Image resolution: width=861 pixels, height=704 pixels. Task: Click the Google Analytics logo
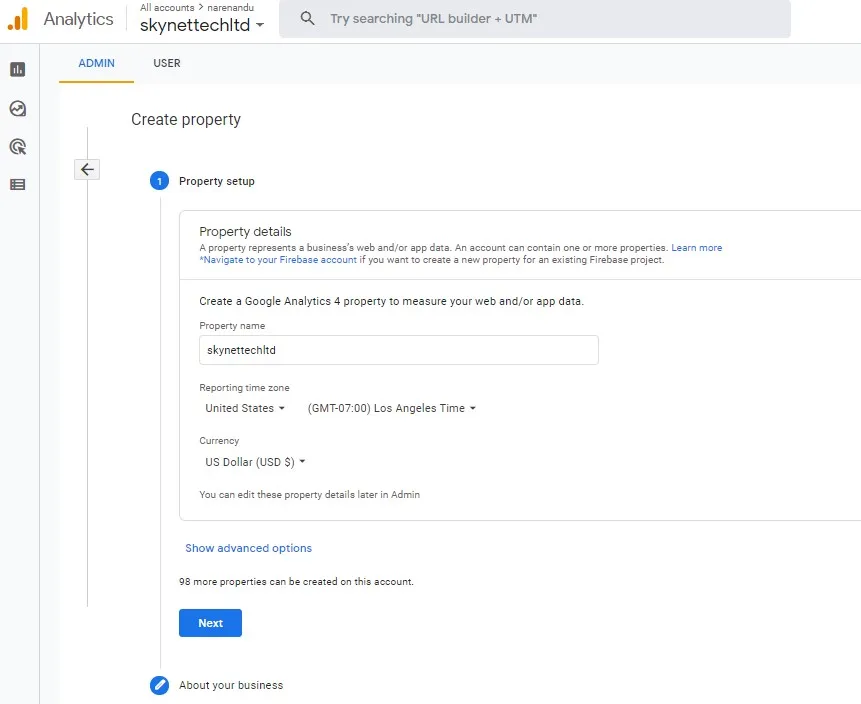tap(18, 19)
